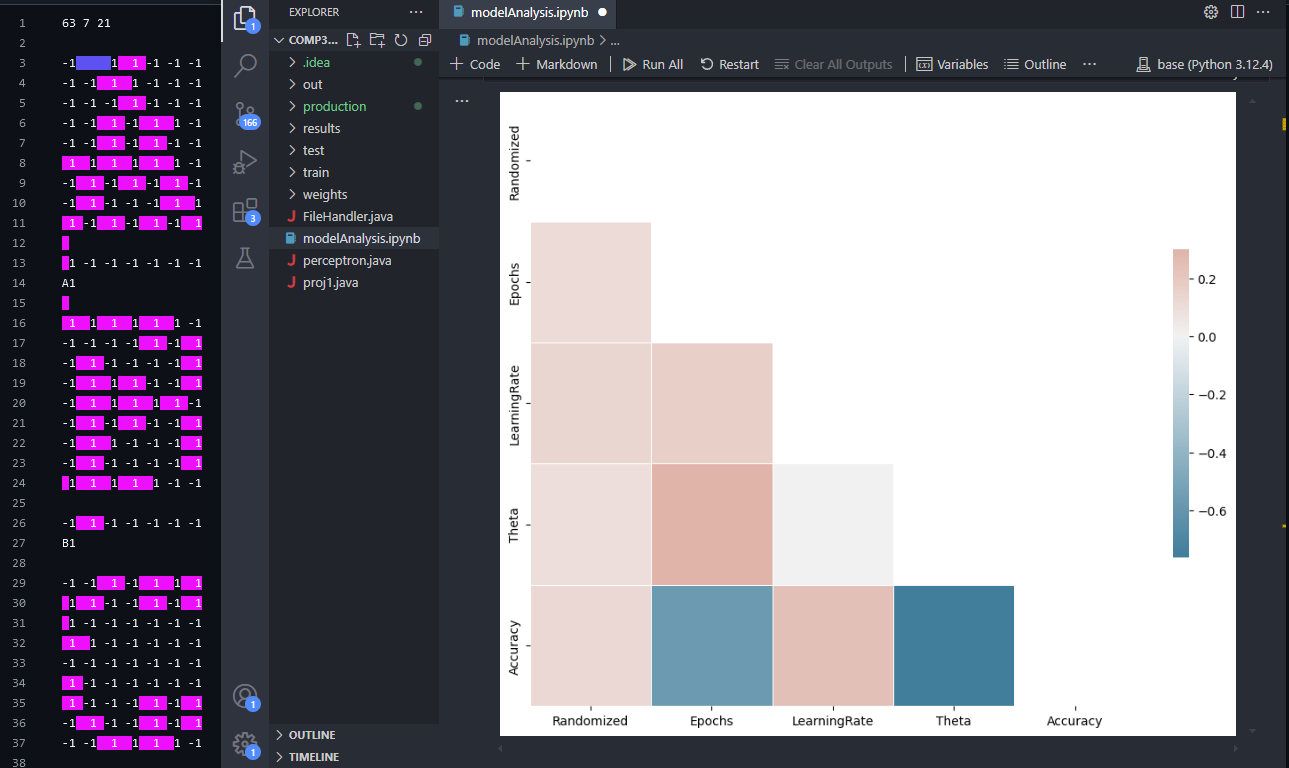Viewport: 1289px width, 768px height.
Task: Expand the production folder
Action: pos(354,106)
